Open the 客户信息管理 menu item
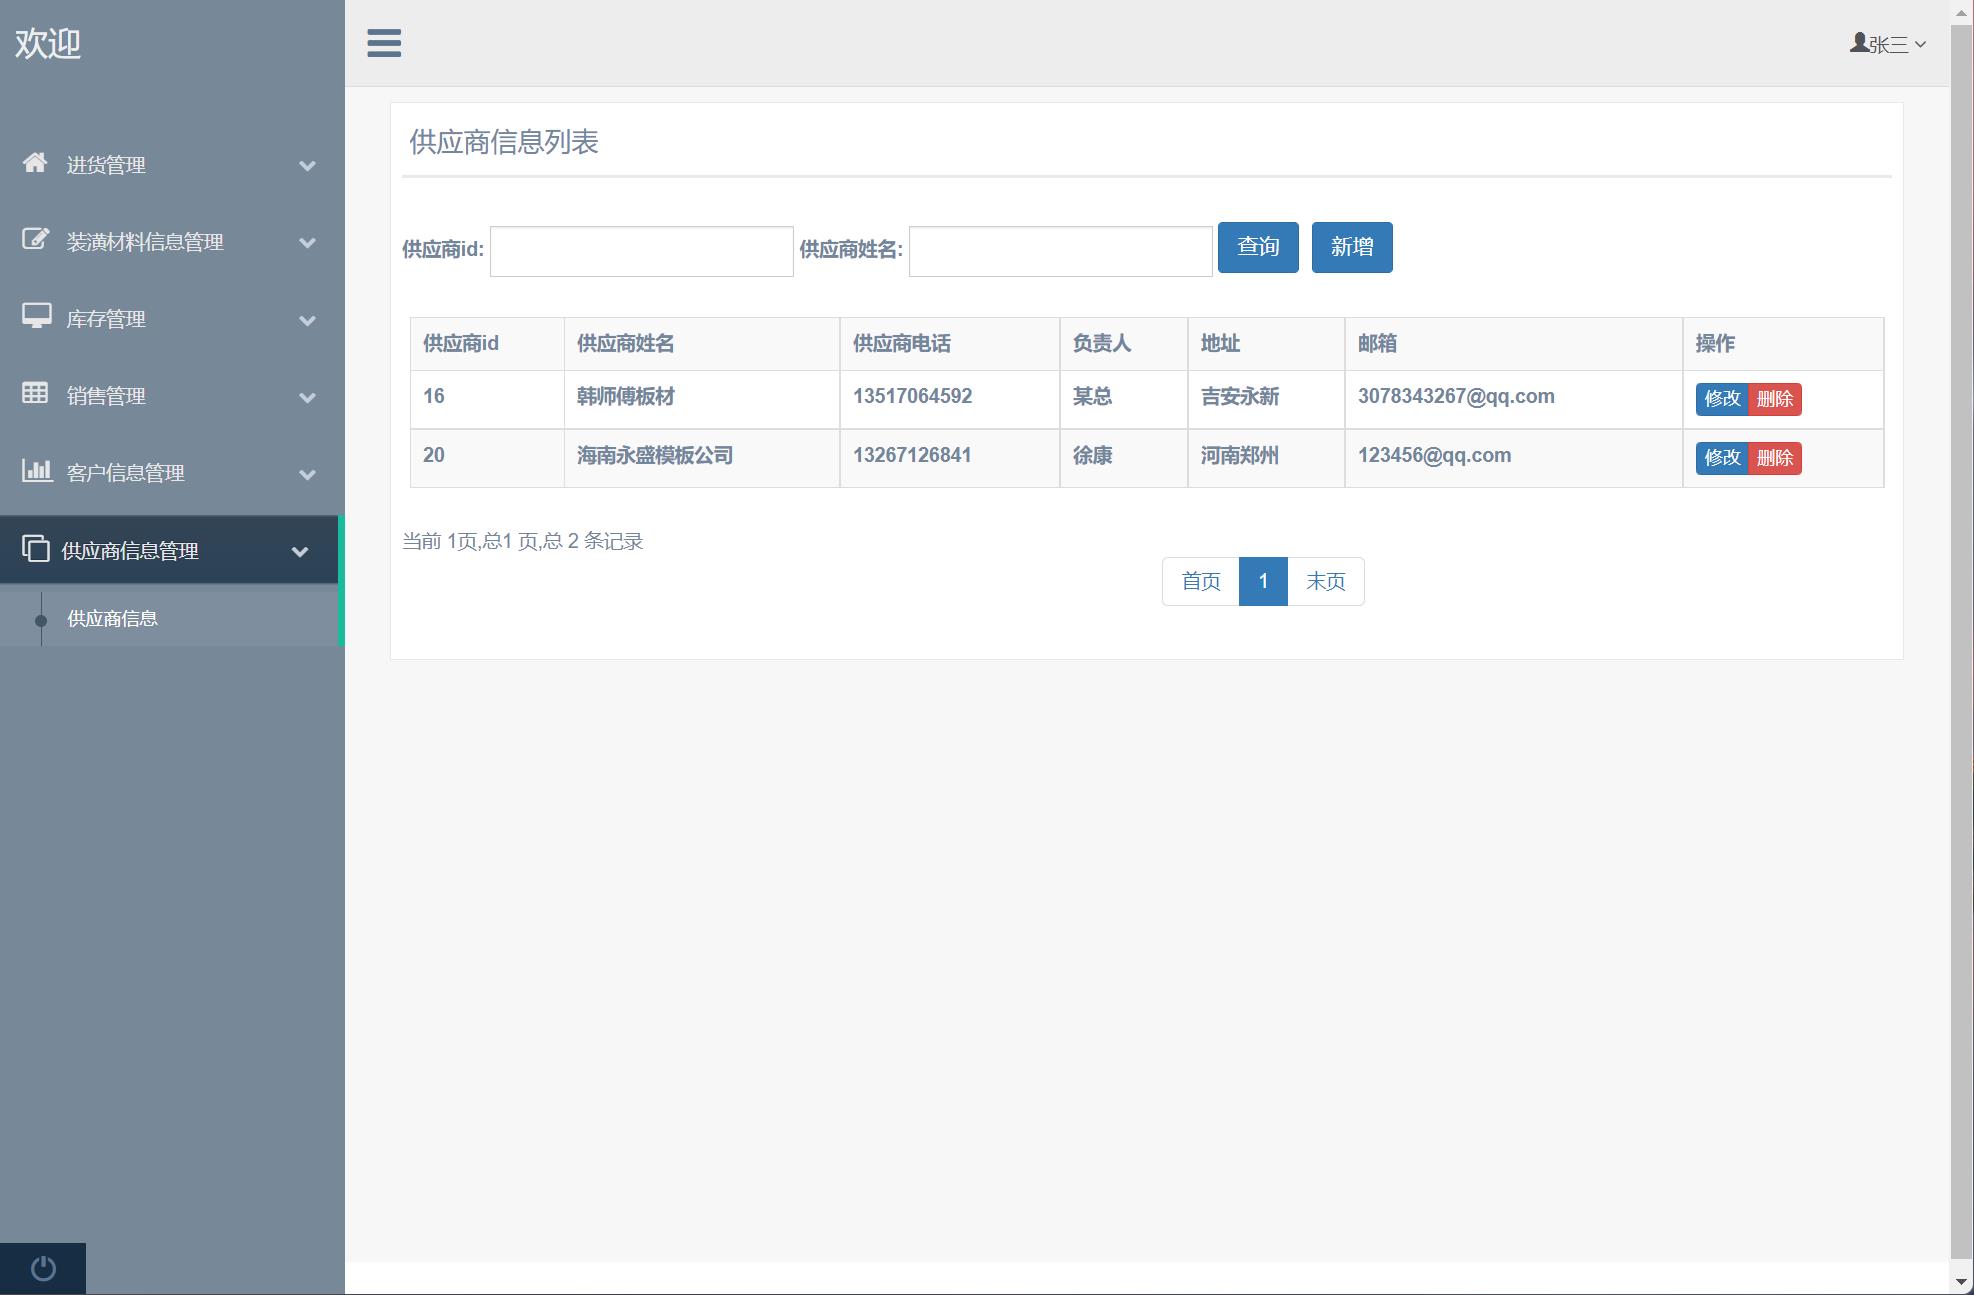 point(124,473)
